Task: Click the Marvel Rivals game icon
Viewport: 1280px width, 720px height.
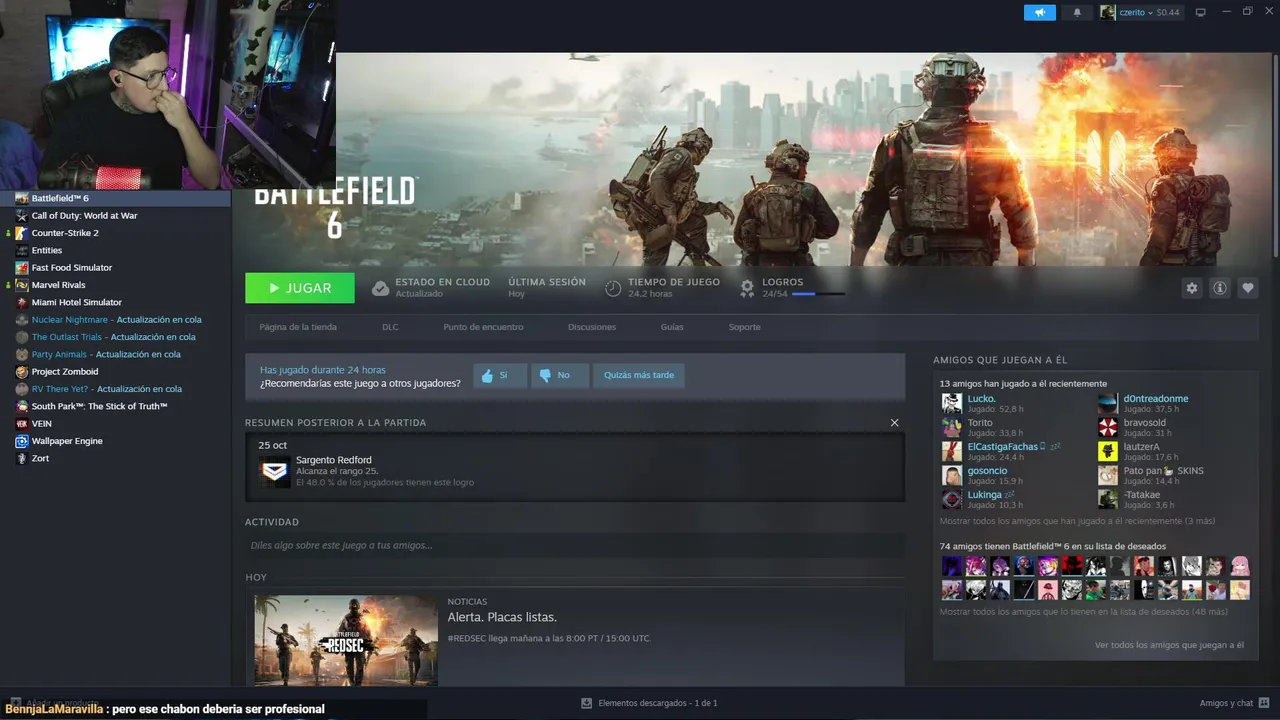Action: pyautogui.click(x=22, y=285)
